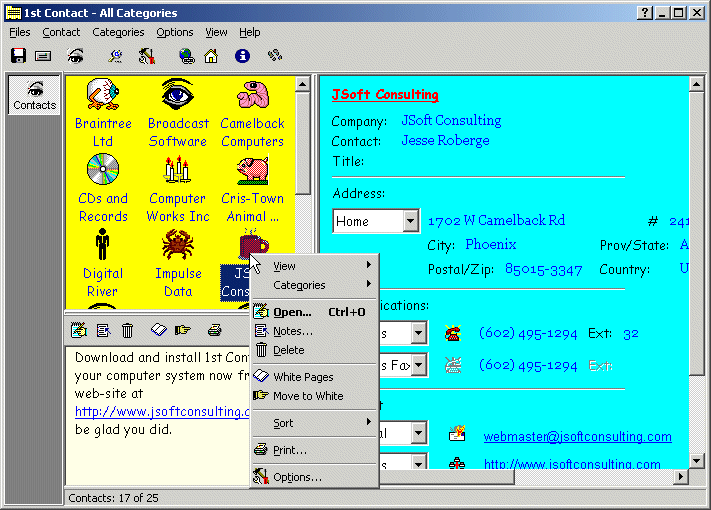Screen dimensions: 711x510
Task: Select the Cris-Town Animal contact
Action: (x=253, y=188)
